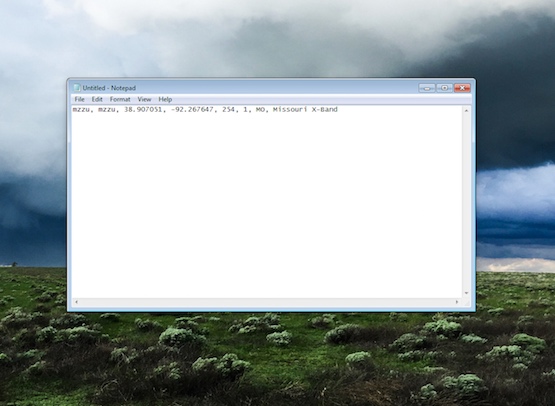Click the vertical scrollbar track
This screenshot has height=406, width=555.
466,202
